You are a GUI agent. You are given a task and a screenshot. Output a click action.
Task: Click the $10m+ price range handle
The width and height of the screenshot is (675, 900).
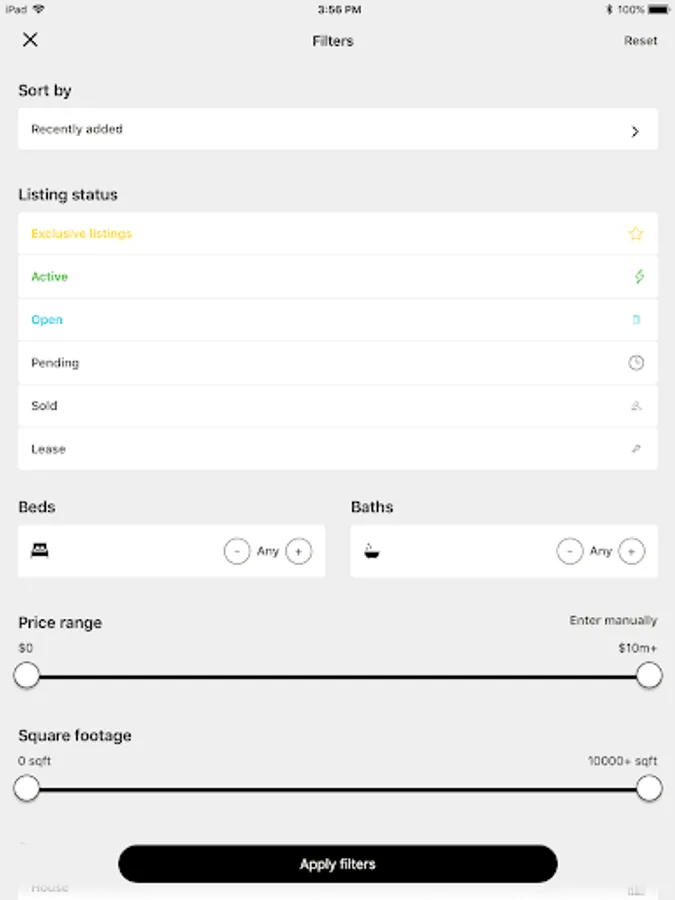649,675
